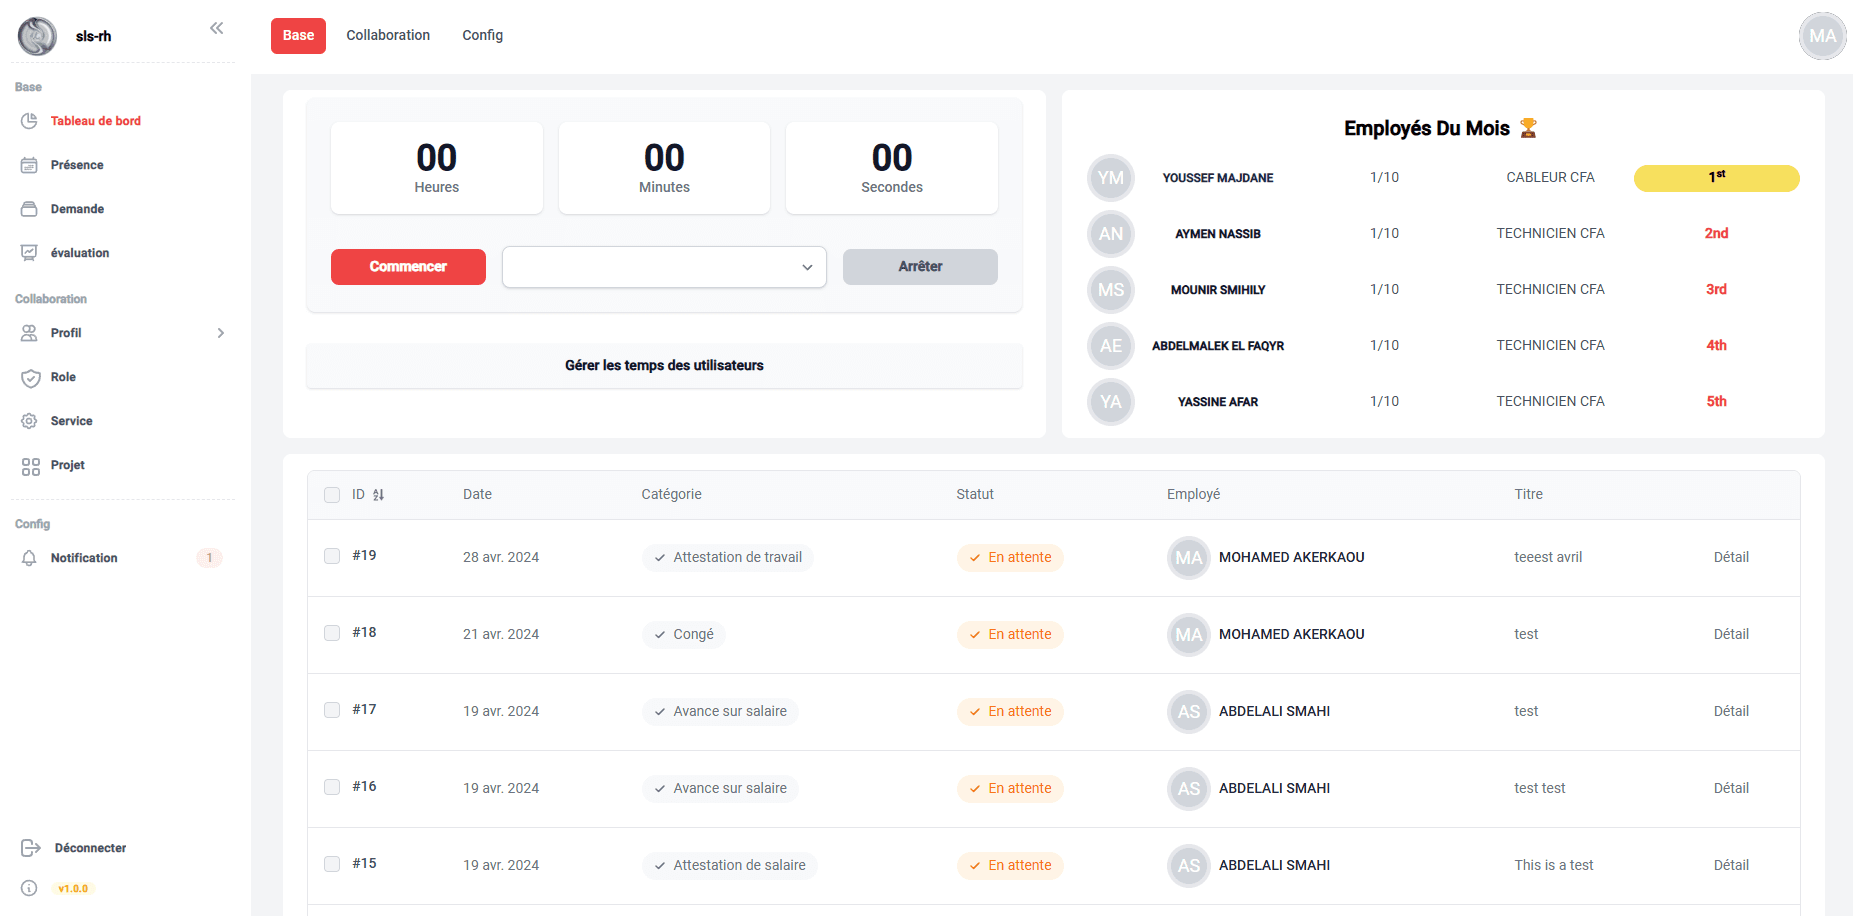Click the version info icon
Viewport: 1853px width, 916px height.
point(29,888)
